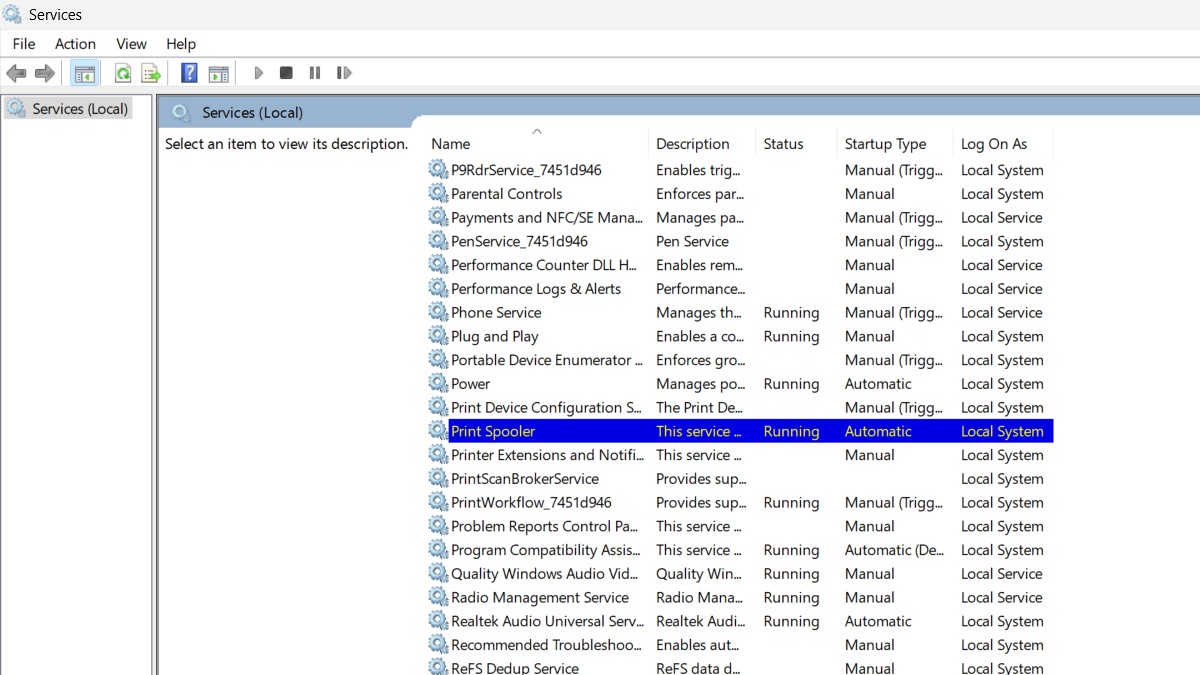
Task: Click 'The Print De...' description cell
Action: click(x=699, y=408)
